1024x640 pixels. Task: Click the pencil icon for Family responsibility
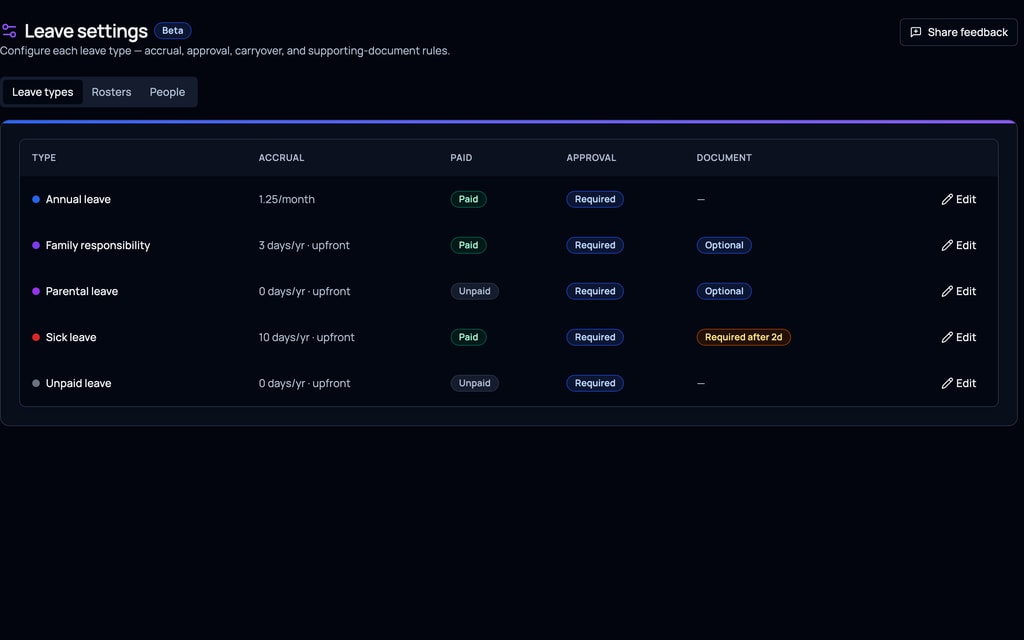pyautogui.click(x=947, y=246)
